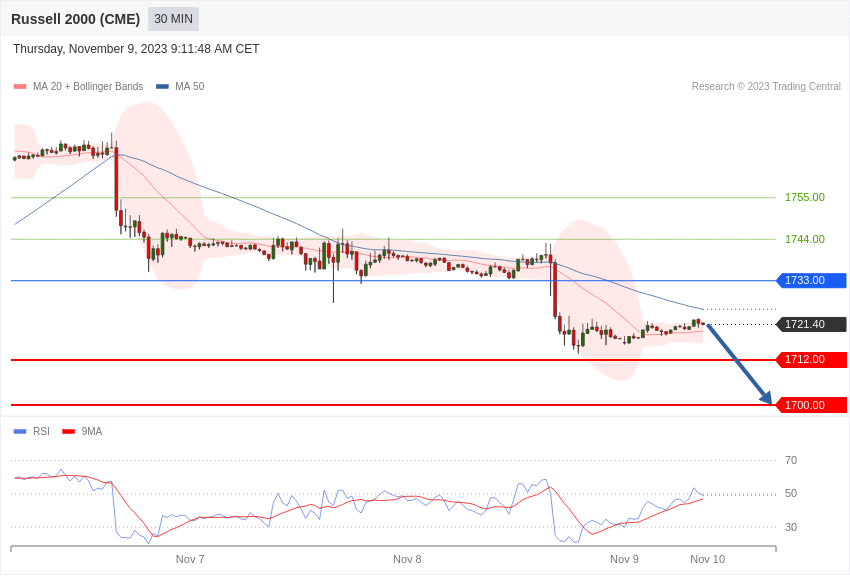Click the RSI 70 axis value
Image resolution: width=850 pixels, height=576 pixels.
791,460
